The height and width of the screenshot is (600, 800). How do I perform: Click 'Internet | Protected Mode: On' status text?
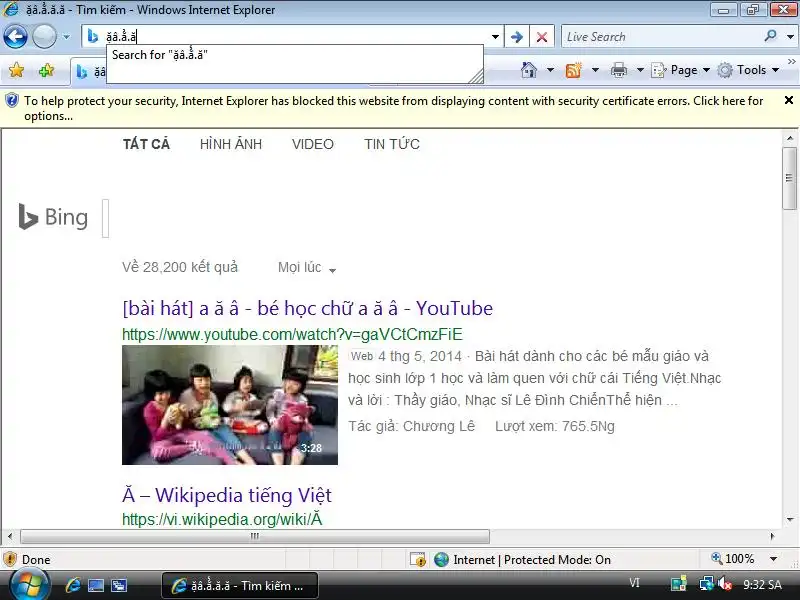coord(532,560)
